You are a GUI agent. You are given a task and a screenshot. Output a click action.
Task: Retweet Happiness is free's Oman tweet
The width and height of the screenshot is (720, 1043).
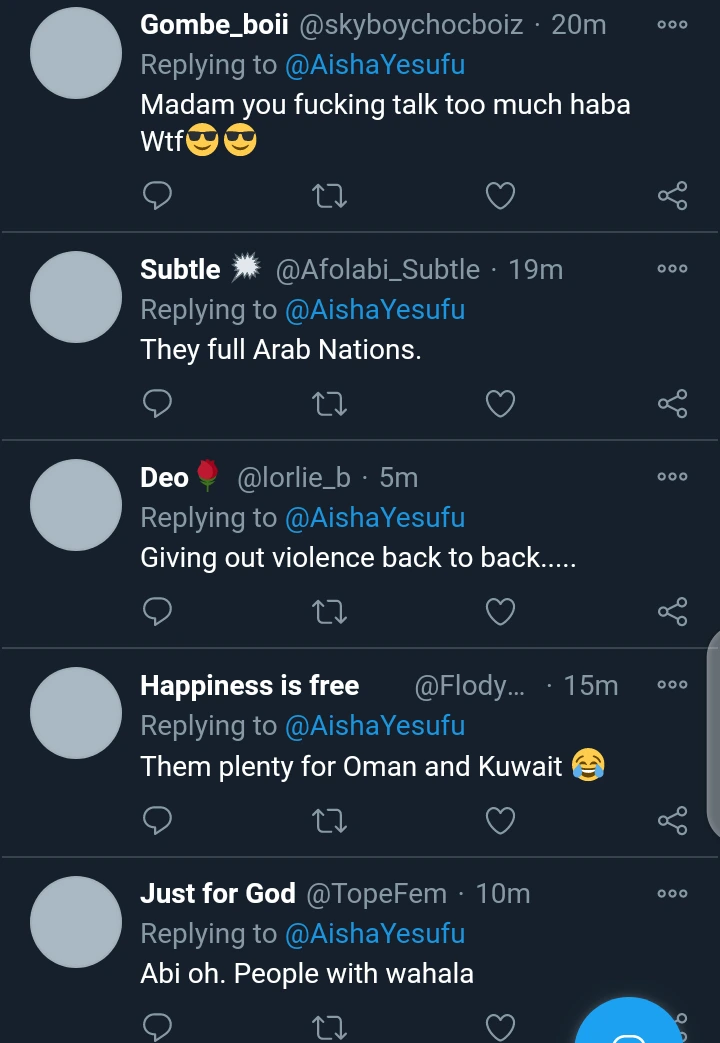pos(329,820)
